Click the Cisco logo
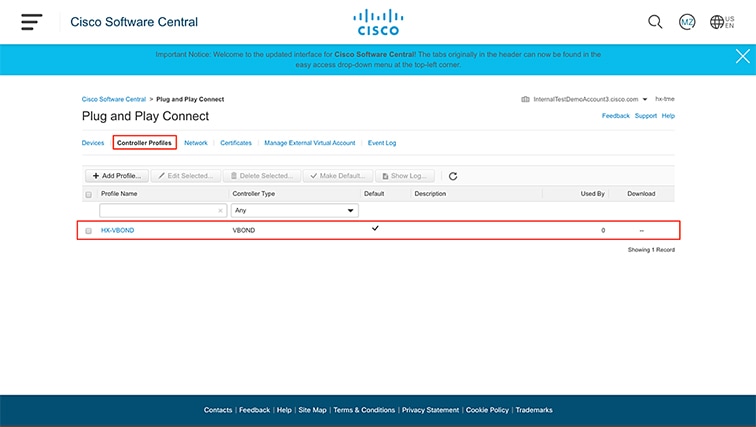Screen dimensions: 756x427 click(378, 22)
